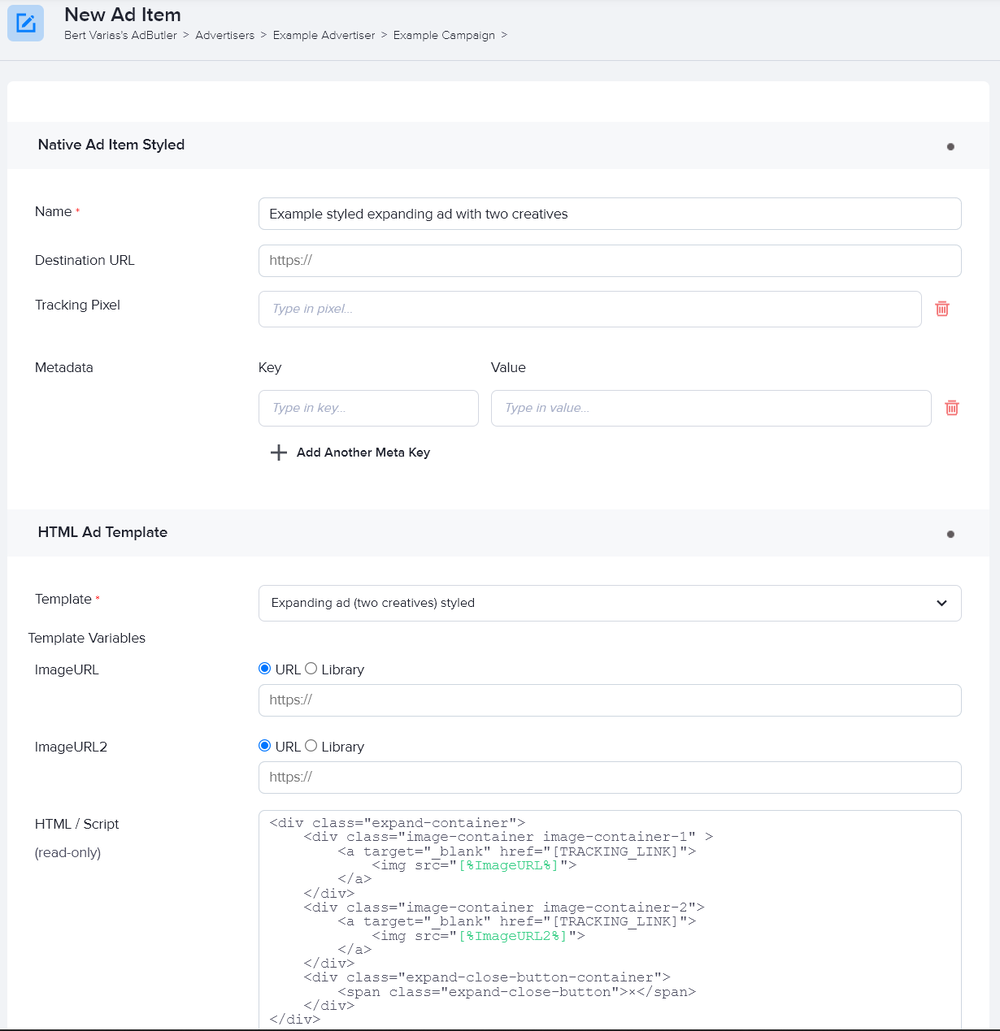Collapse Native Ad Item Styled section dot
The height and width of the screenshot is (1031, 1000).
[950, 147]
